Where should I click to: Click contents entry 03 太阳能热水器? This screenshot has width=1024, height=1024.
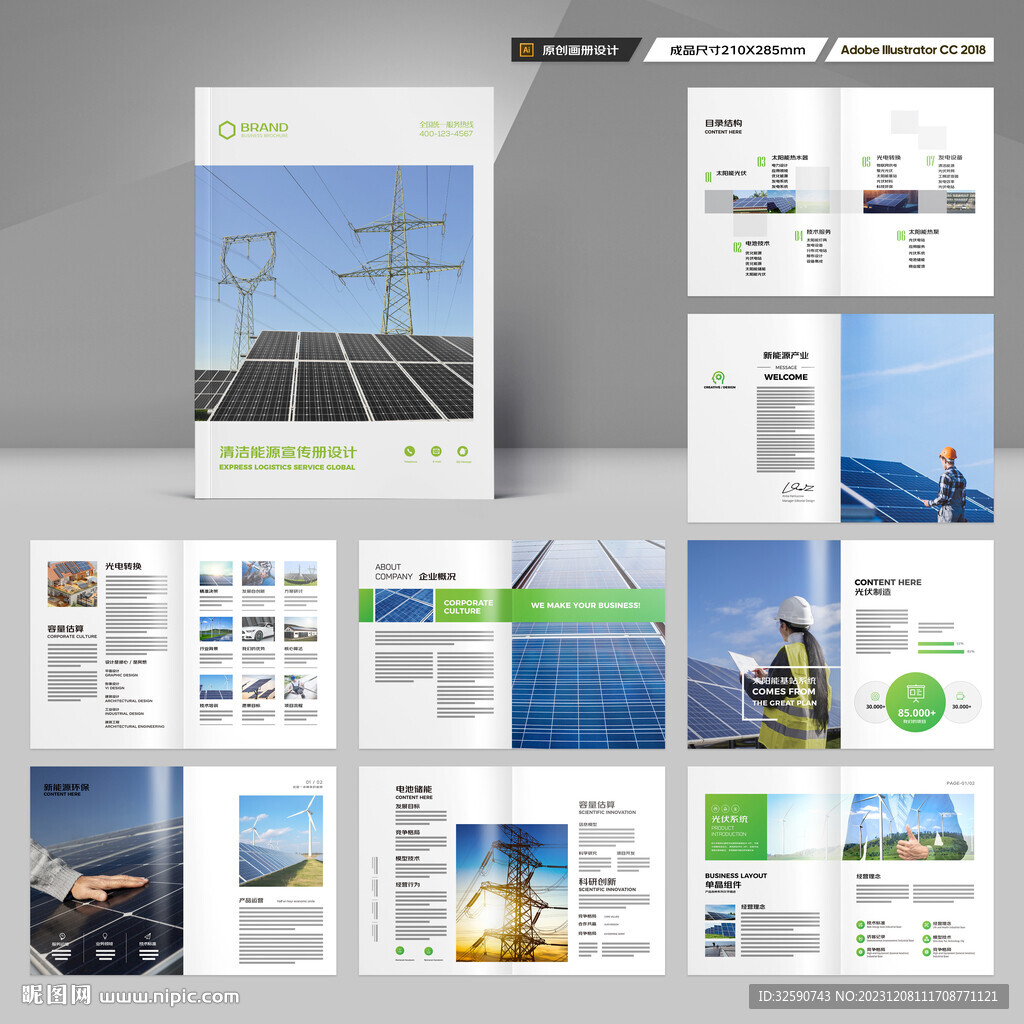point(782,159)
